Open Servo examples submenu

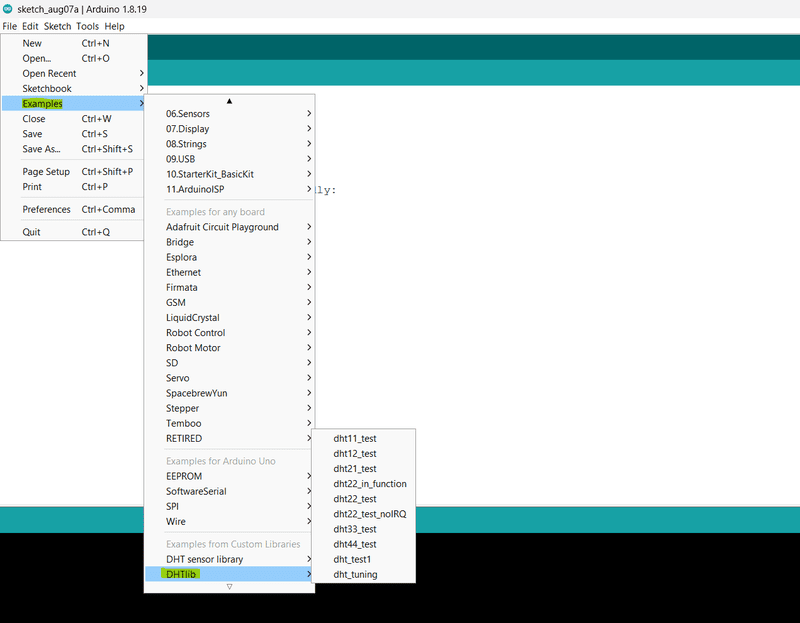click(229, 378)
